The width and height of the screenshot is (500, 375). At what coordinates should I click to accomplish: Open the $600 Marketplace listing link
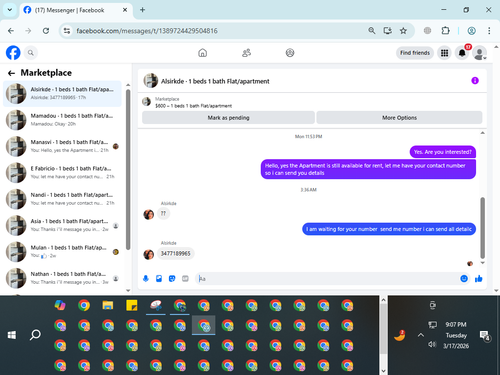pyautogui.click(x=193, y=106)
